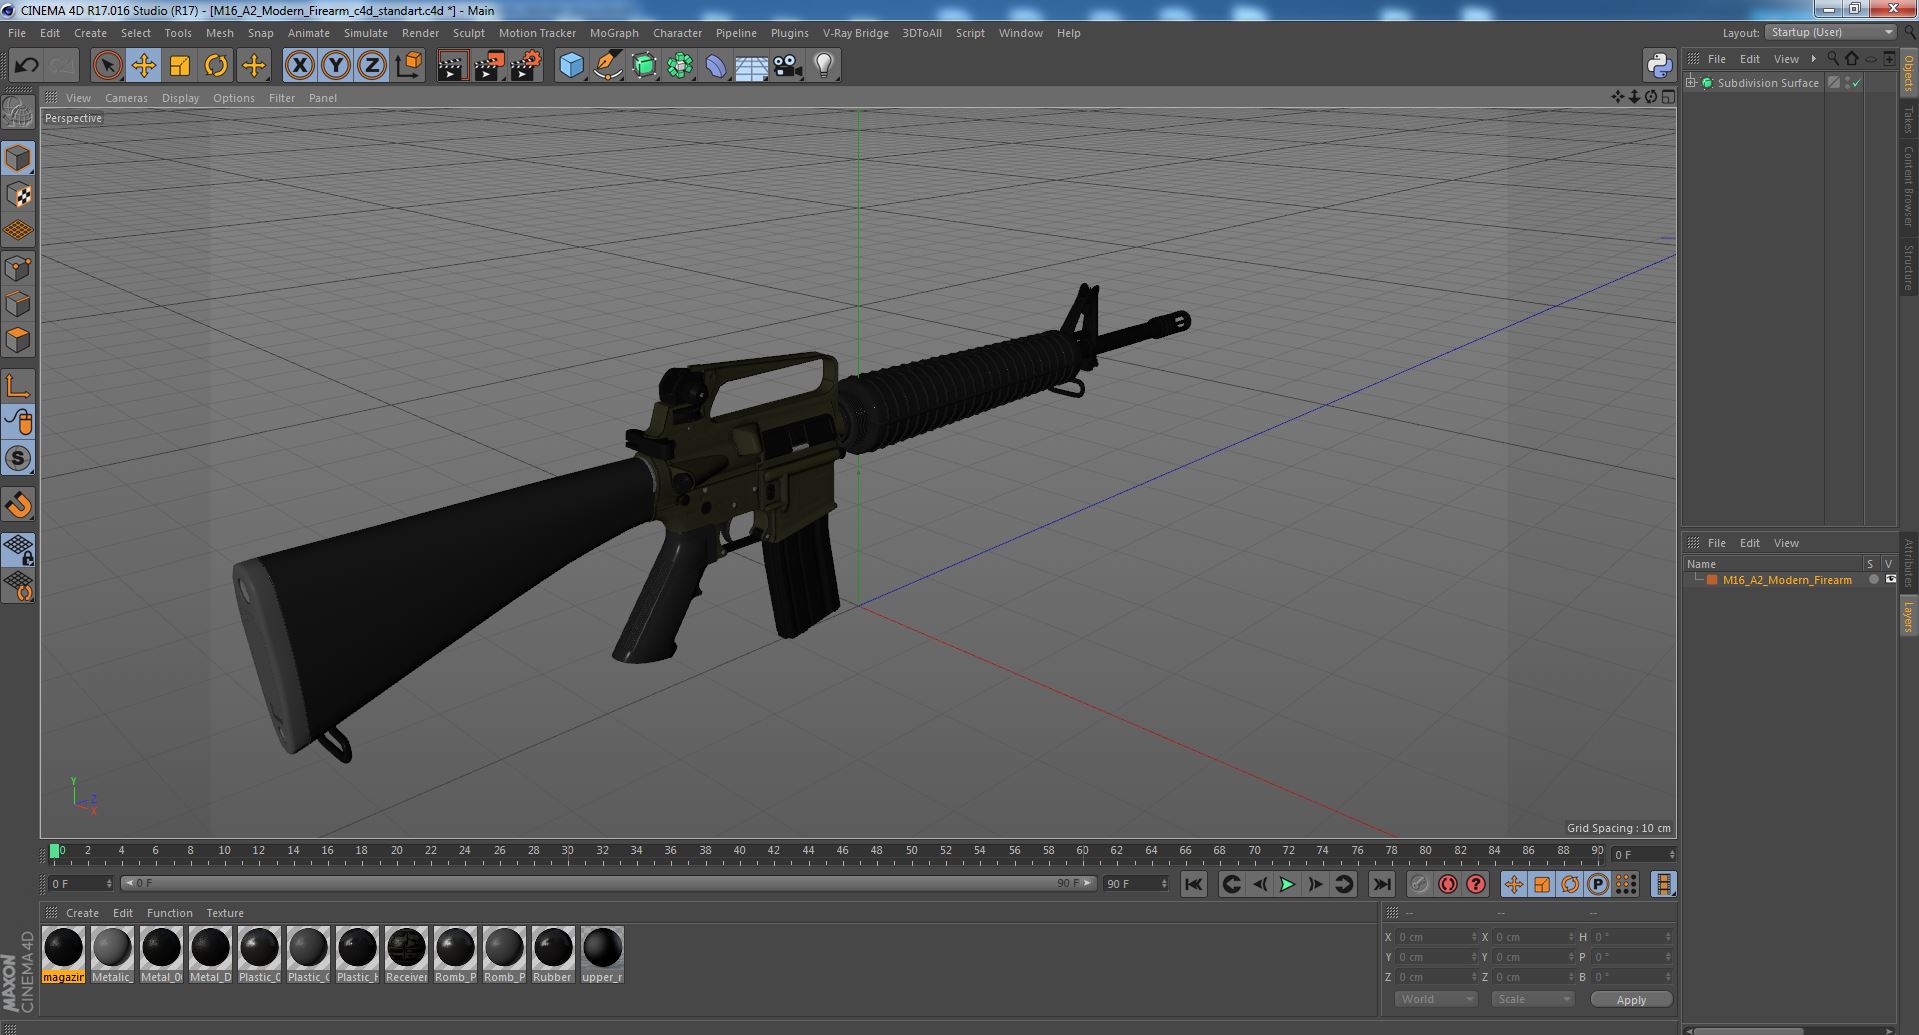
Task: Switch to Polygons mode
Action: (18, 340)
